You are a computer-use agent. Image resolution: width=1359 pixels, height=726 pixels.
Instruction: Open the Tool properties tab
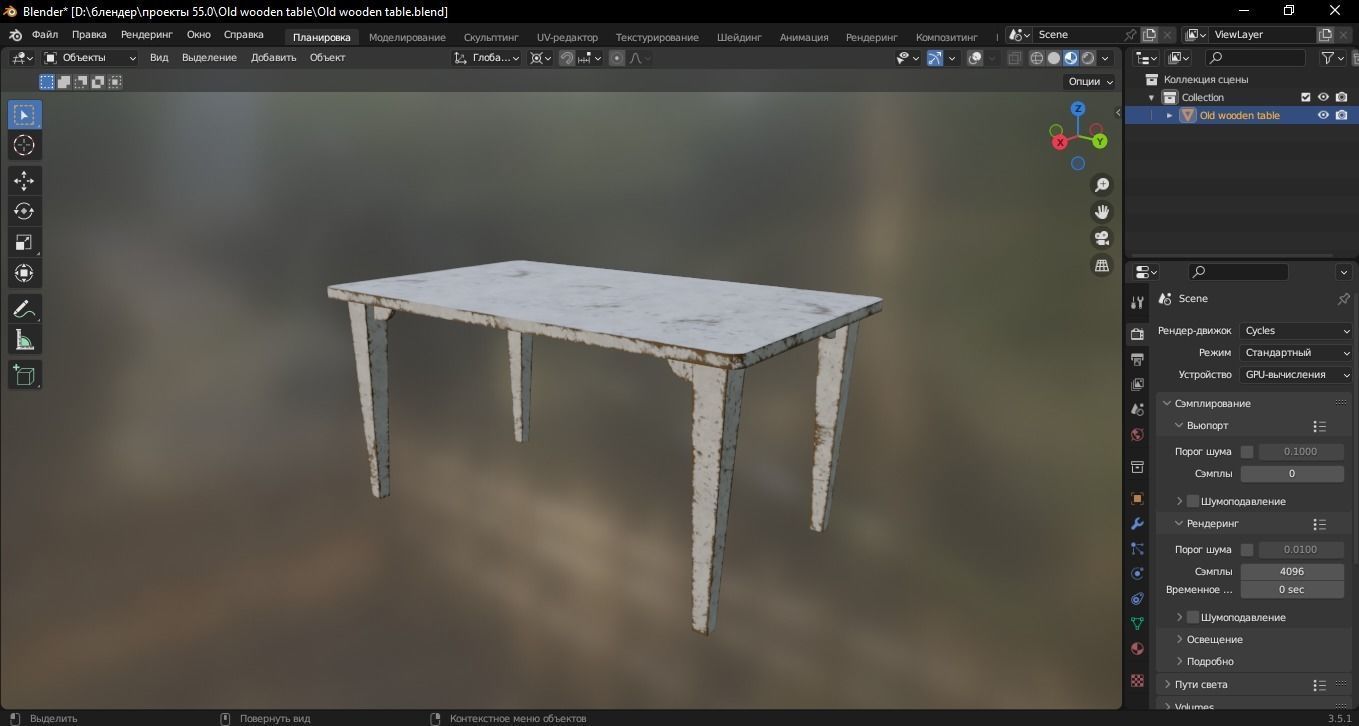[x=1137, y=303]
